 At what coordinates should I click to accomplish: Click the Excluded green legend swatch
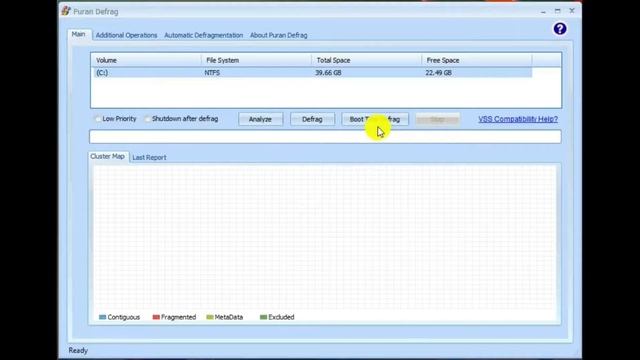tap(263, 317)
